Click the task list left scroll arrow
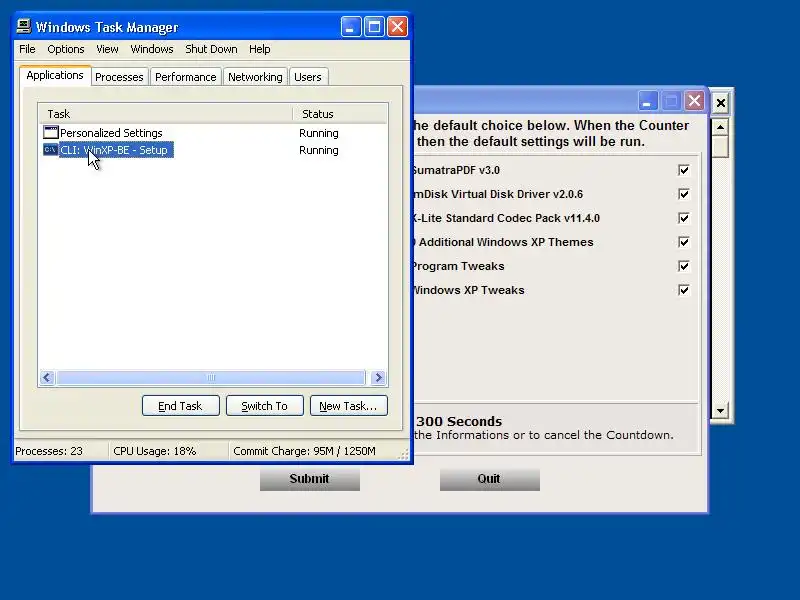This screenshot has width=800, height=600. pos(47,378)
